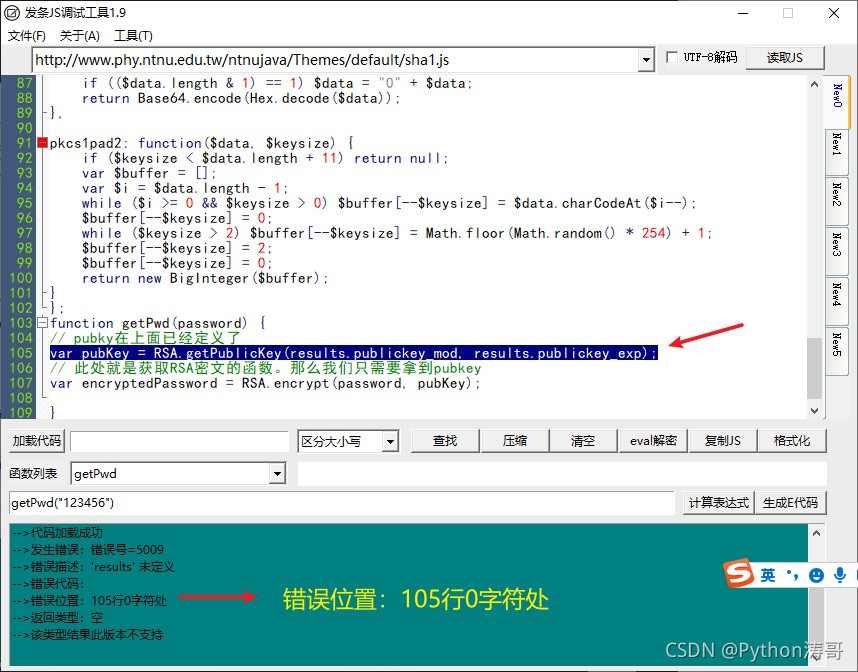Switch to the New4 tab
858x672 pixels.
[x=837, y=301]
